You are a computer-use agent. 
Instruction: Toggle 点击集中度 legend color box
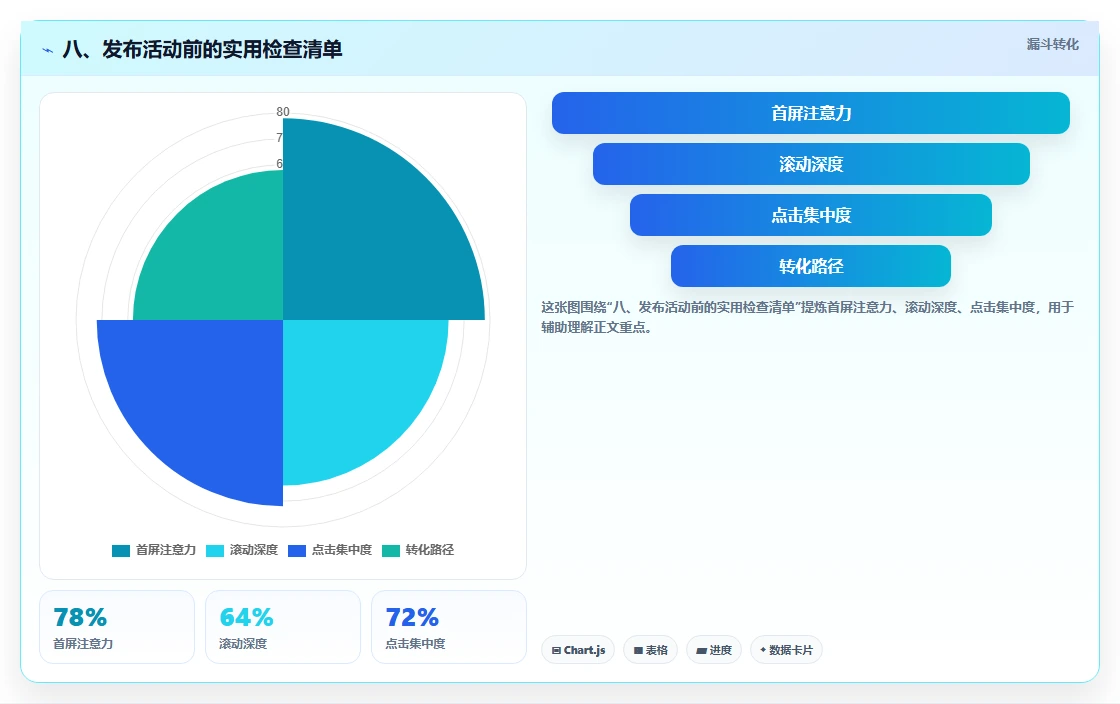(x=296, y=550)
